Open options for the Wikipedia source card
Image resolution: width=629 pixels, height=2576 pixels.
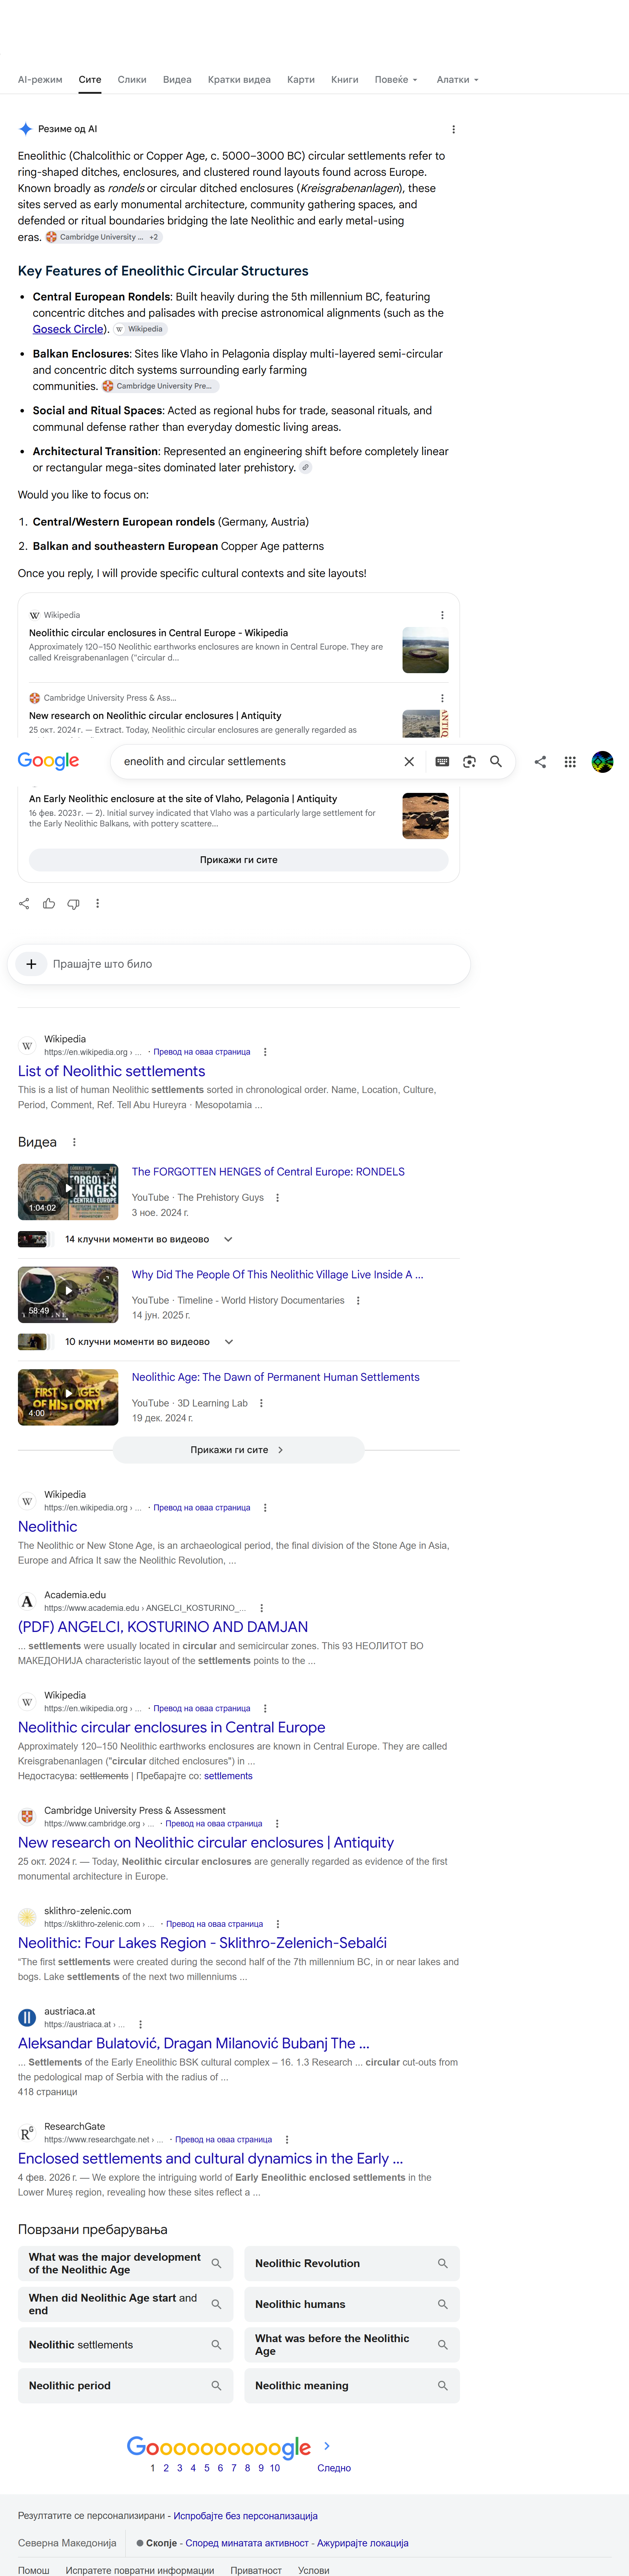[442, 615]
